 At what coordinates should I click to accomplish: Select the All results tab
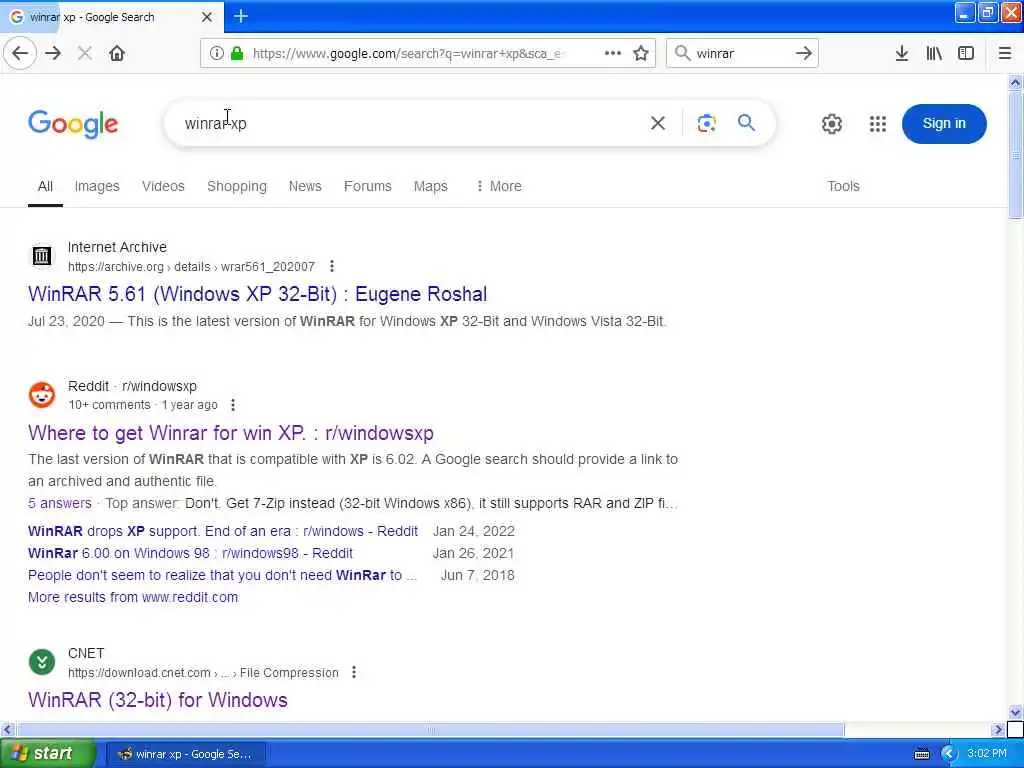[x=45, y=186]
